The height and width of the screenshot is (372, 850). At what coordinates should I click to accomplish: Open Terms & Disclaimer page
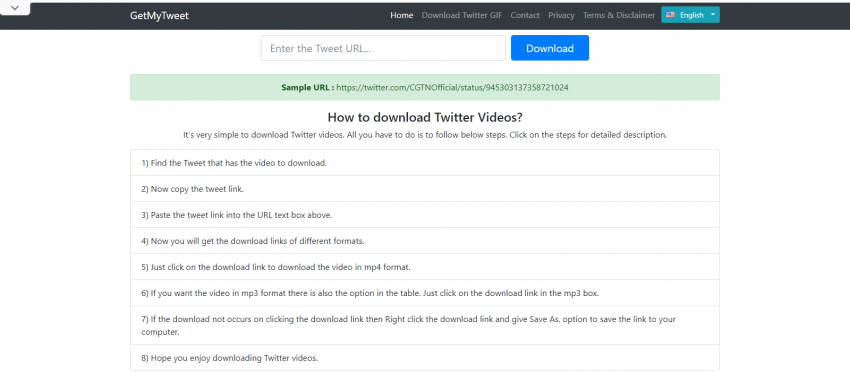coord(619,15)
